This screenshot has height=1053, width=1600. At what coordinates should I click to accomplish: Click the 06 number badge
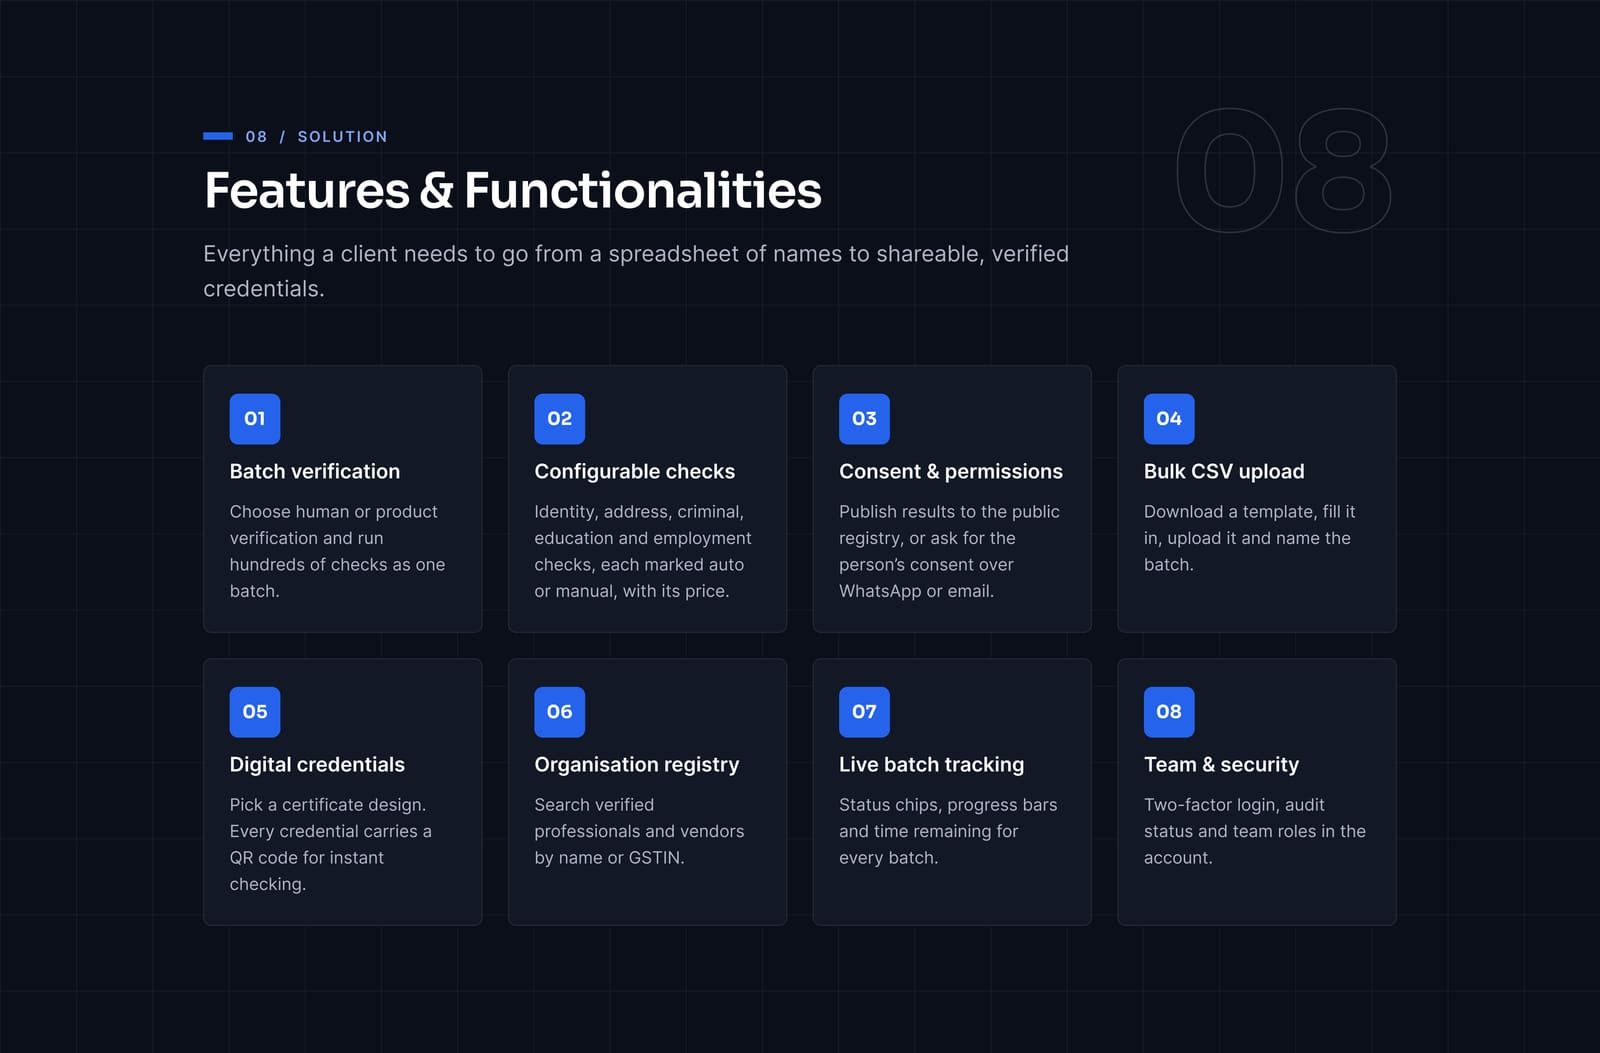[x=559, y=712]
